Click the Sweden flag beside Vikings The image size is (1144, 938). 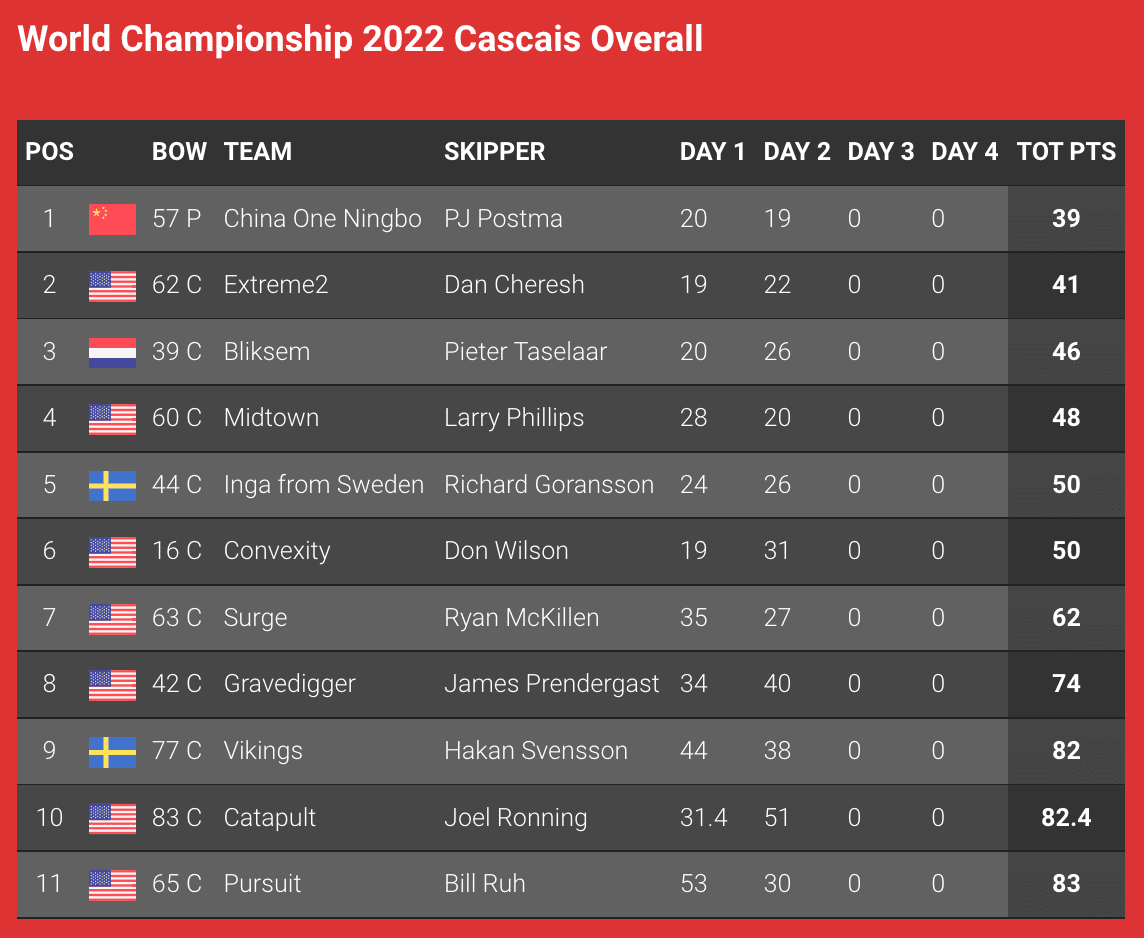[112, 752]
